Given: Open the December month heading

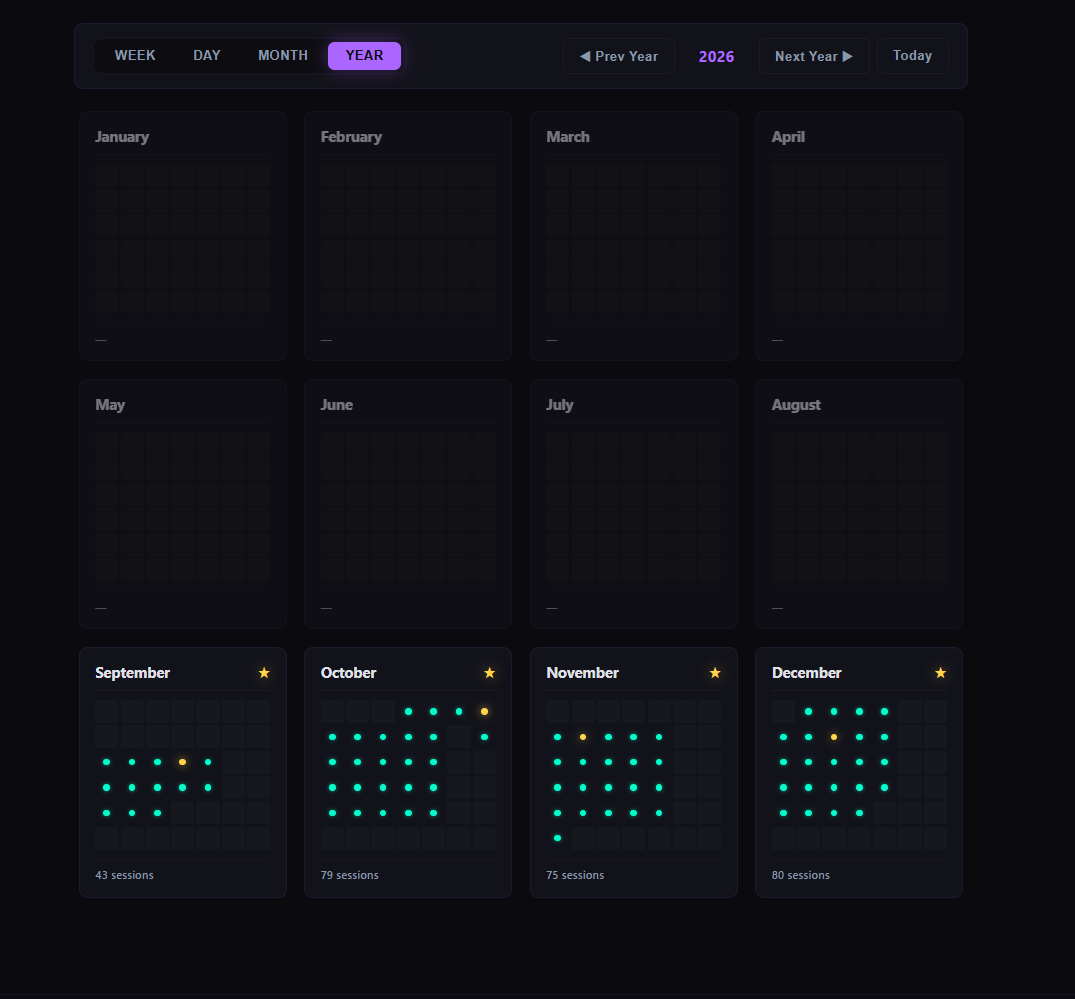Looking at the screenshot, I should pyautogui.click(x=806, y=673).
